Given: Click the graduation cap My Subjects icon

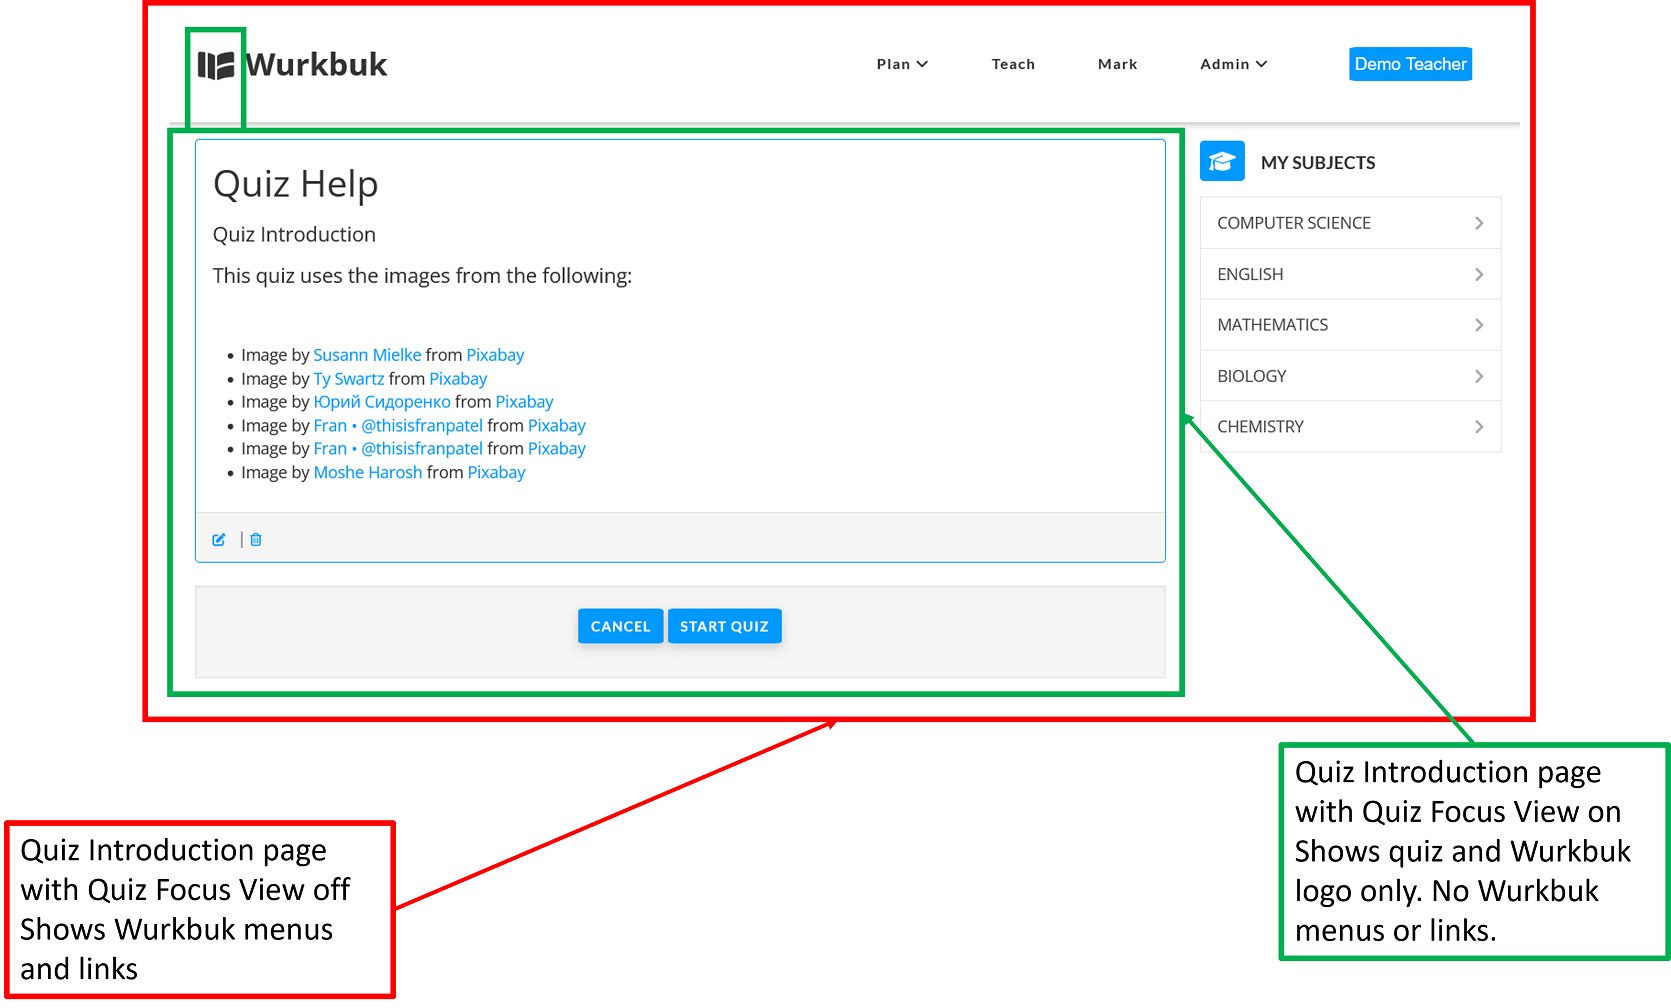Looking at the screenshot, I should [1221, 162].
